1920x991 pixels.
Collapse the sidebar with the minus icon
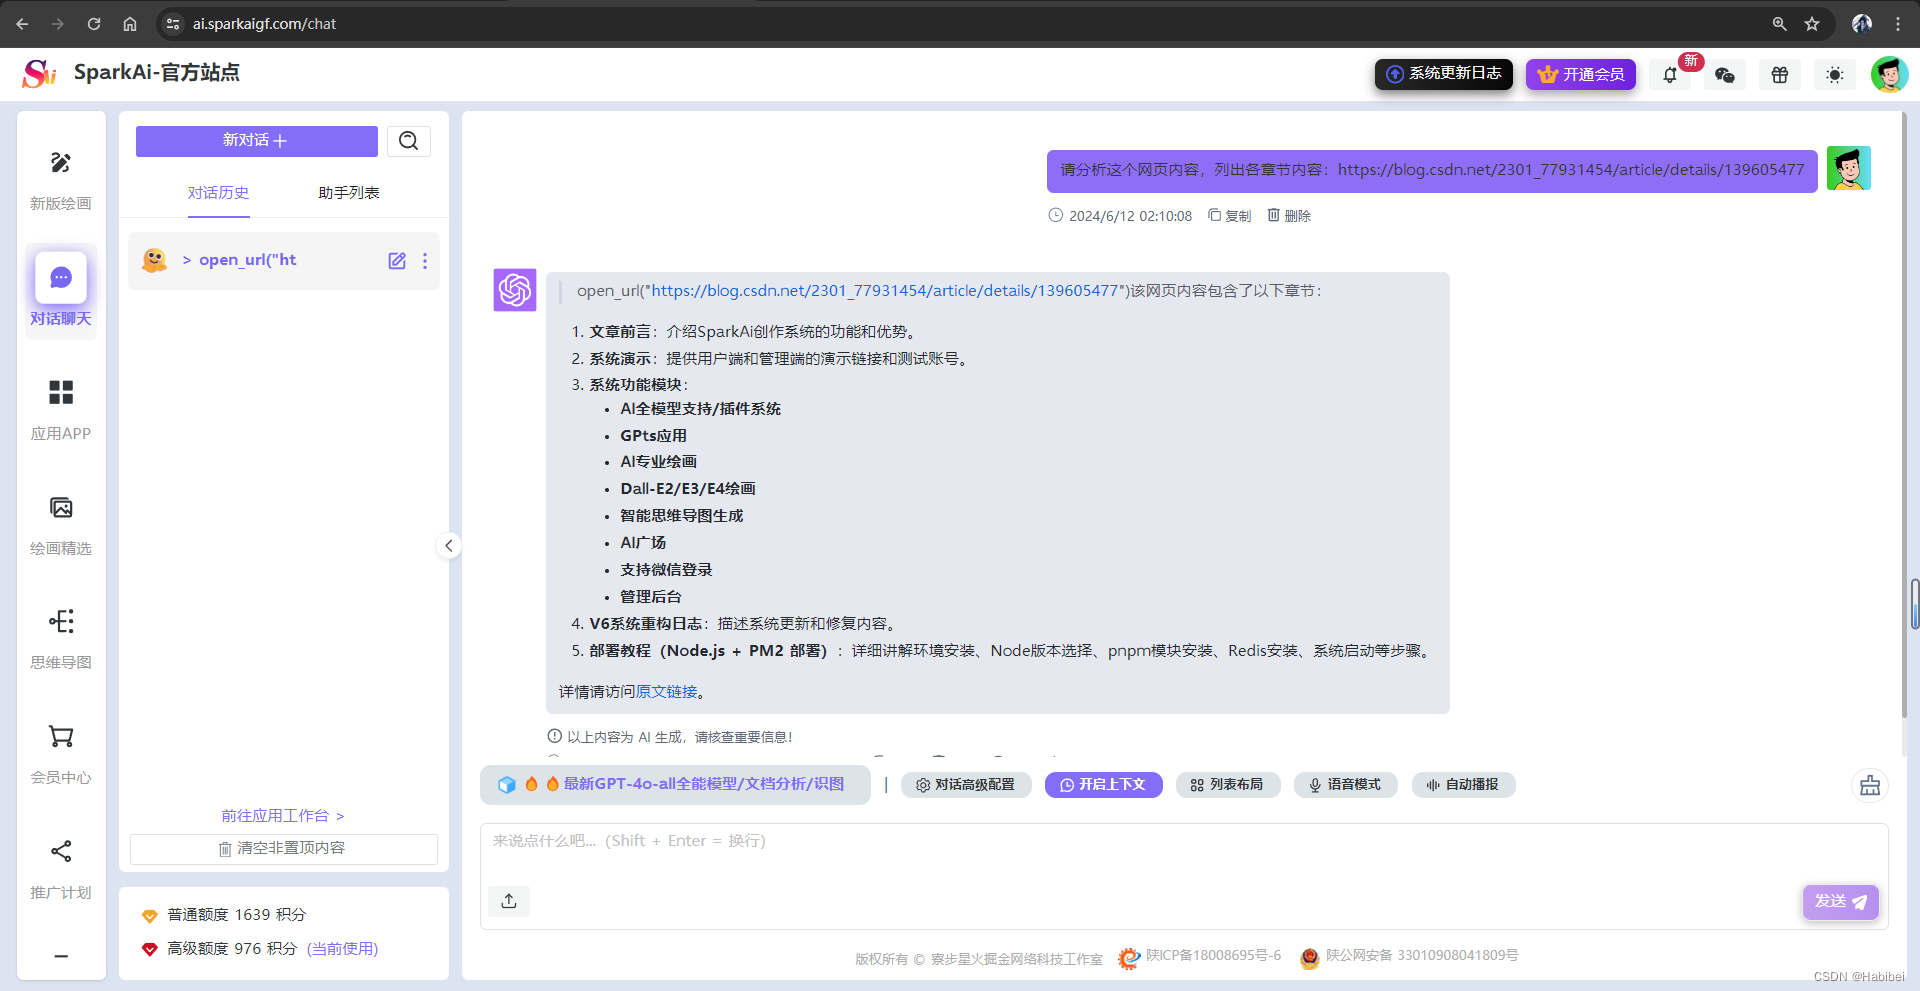coord(61,956)
